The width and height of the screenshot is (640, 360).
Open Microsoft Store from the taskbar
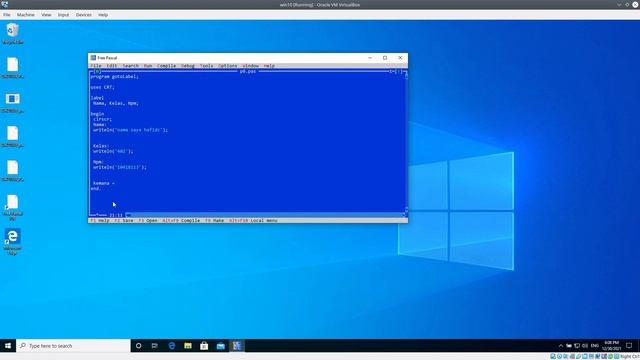204,346
